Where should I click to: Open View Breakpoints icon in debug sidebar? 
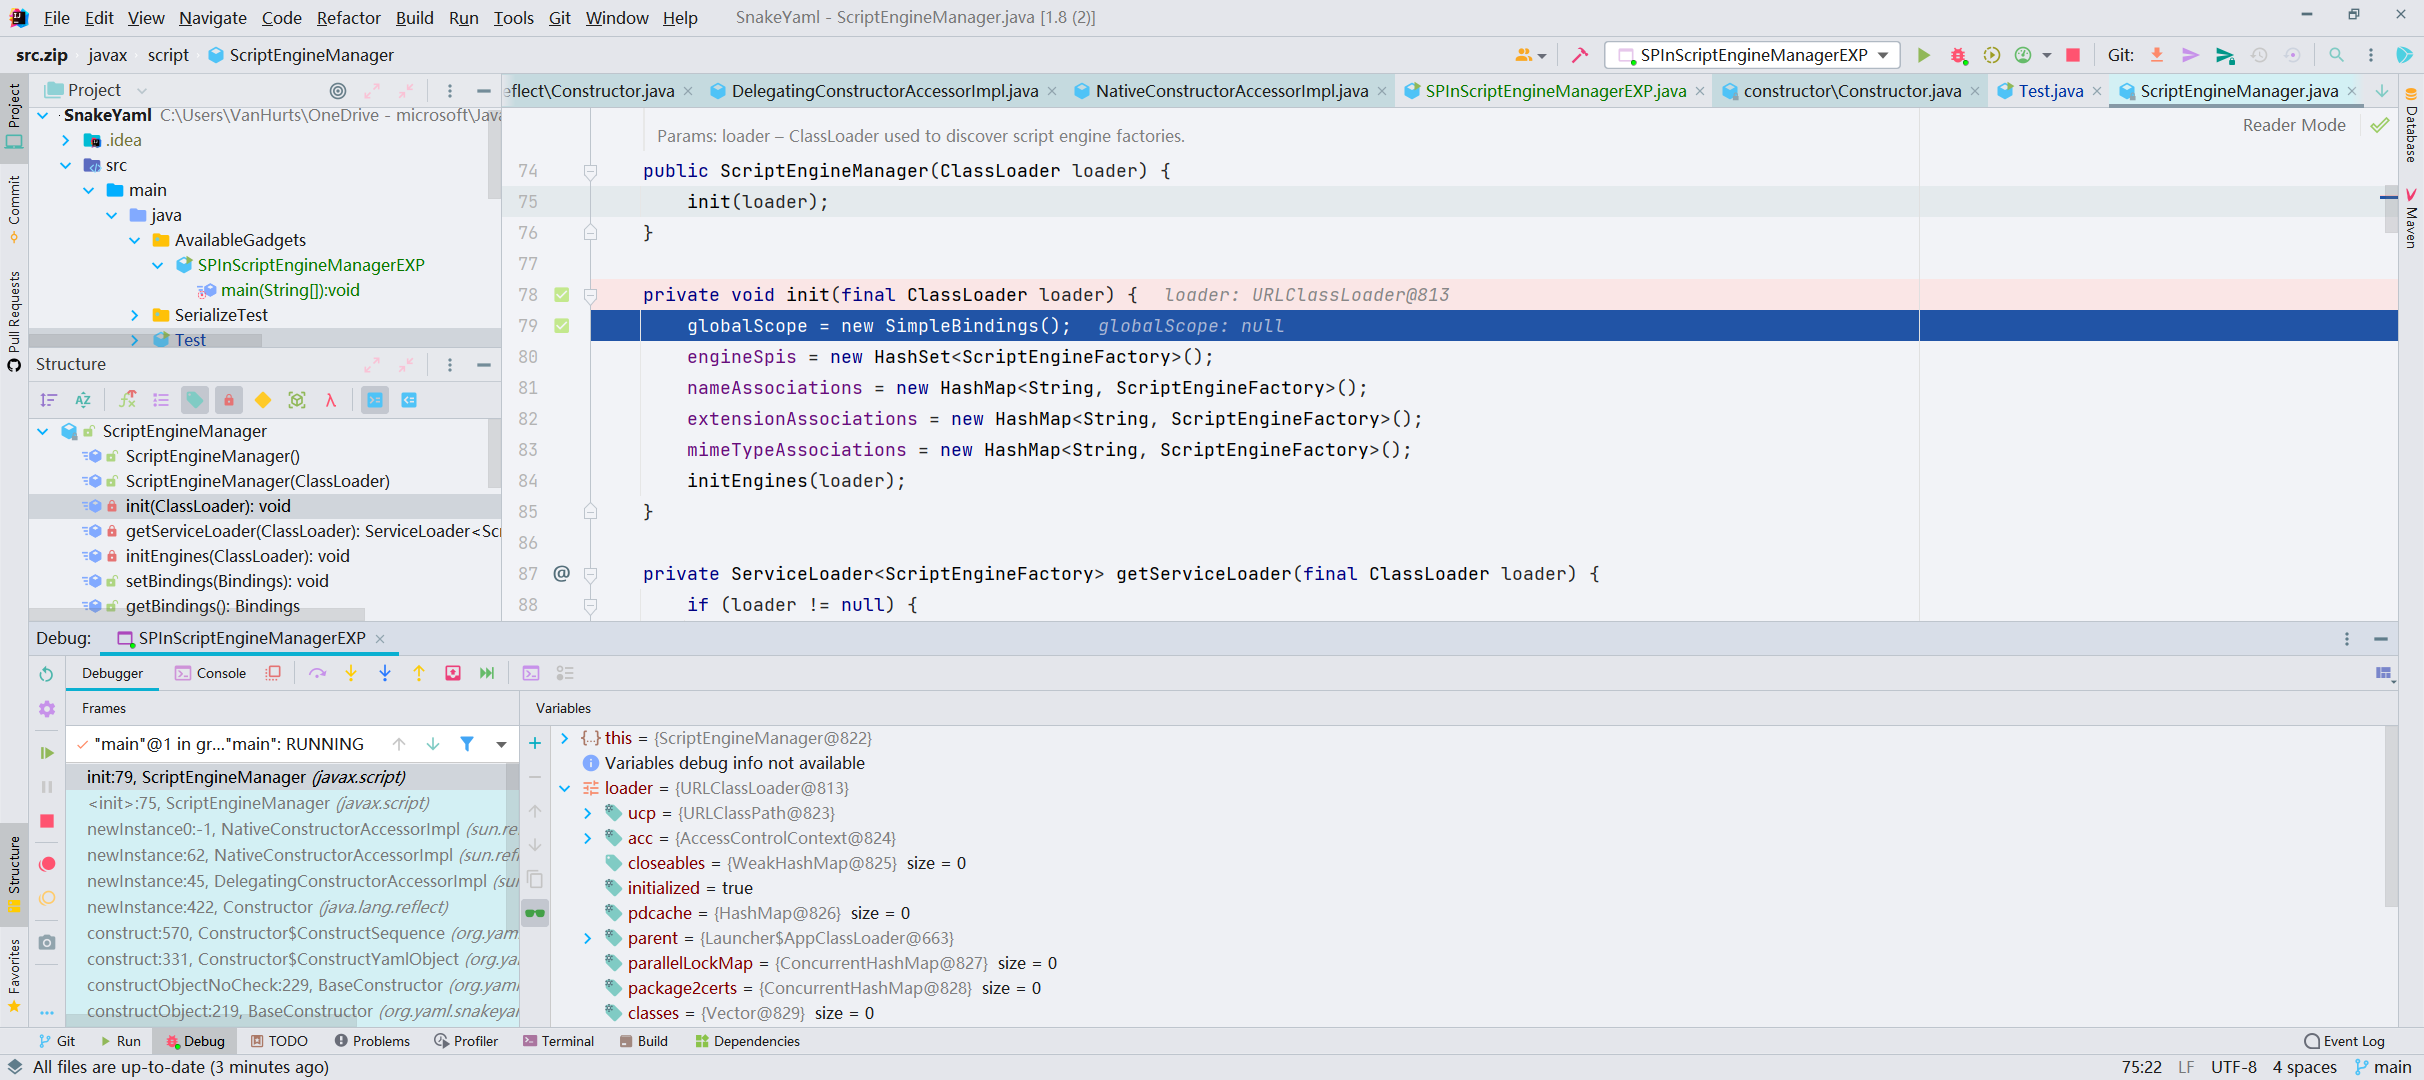pyautogui.click(x=47, y=864)
